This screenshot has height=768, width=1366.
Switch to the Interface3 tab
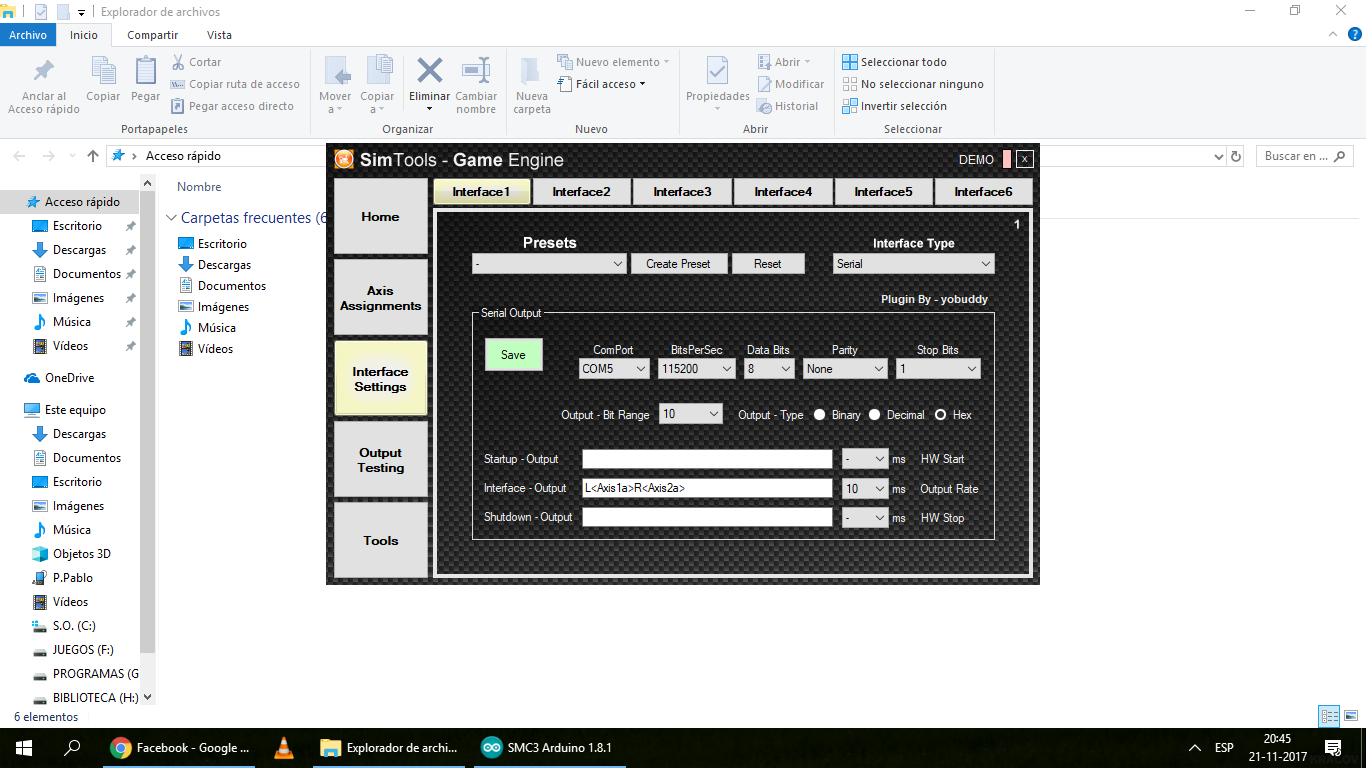682,192
